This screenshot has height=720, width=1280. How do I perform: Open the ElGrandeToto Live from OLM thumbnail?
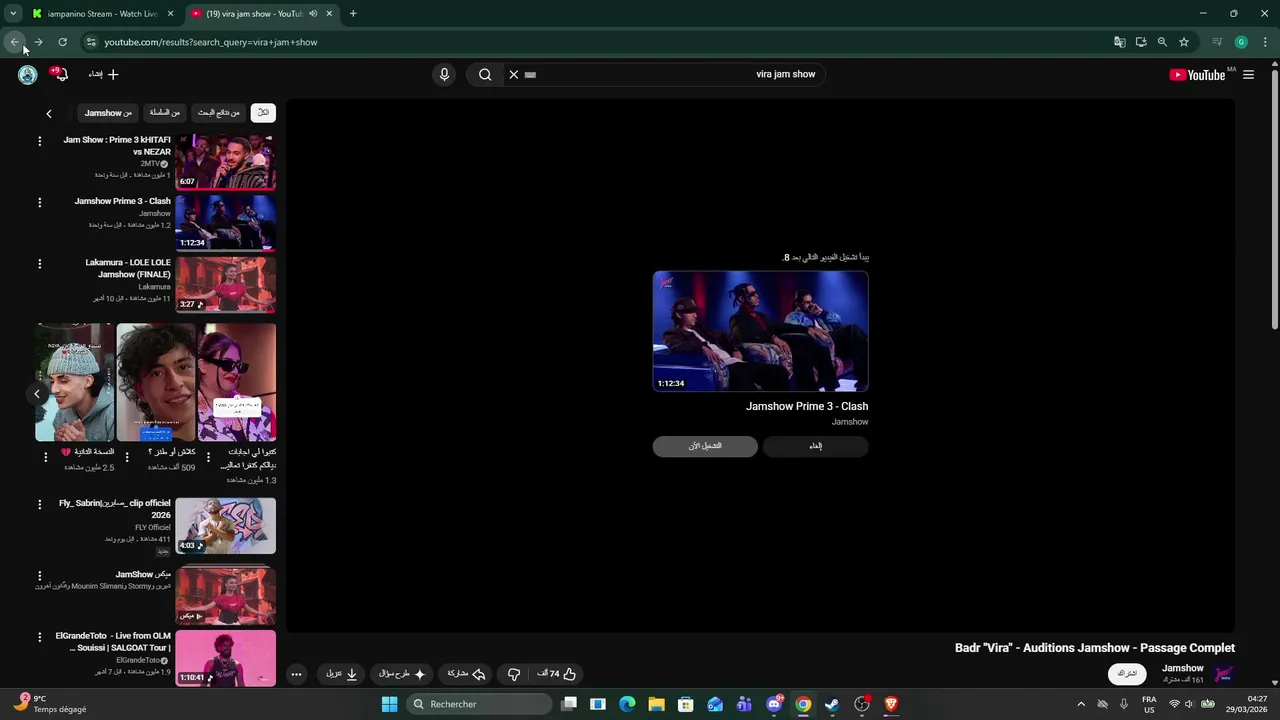(226, 657)
